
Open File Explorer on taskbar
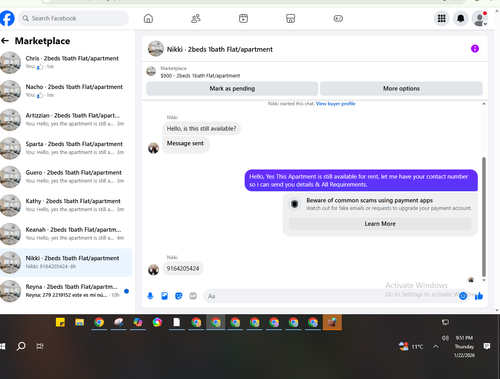(x=80, y=322)
